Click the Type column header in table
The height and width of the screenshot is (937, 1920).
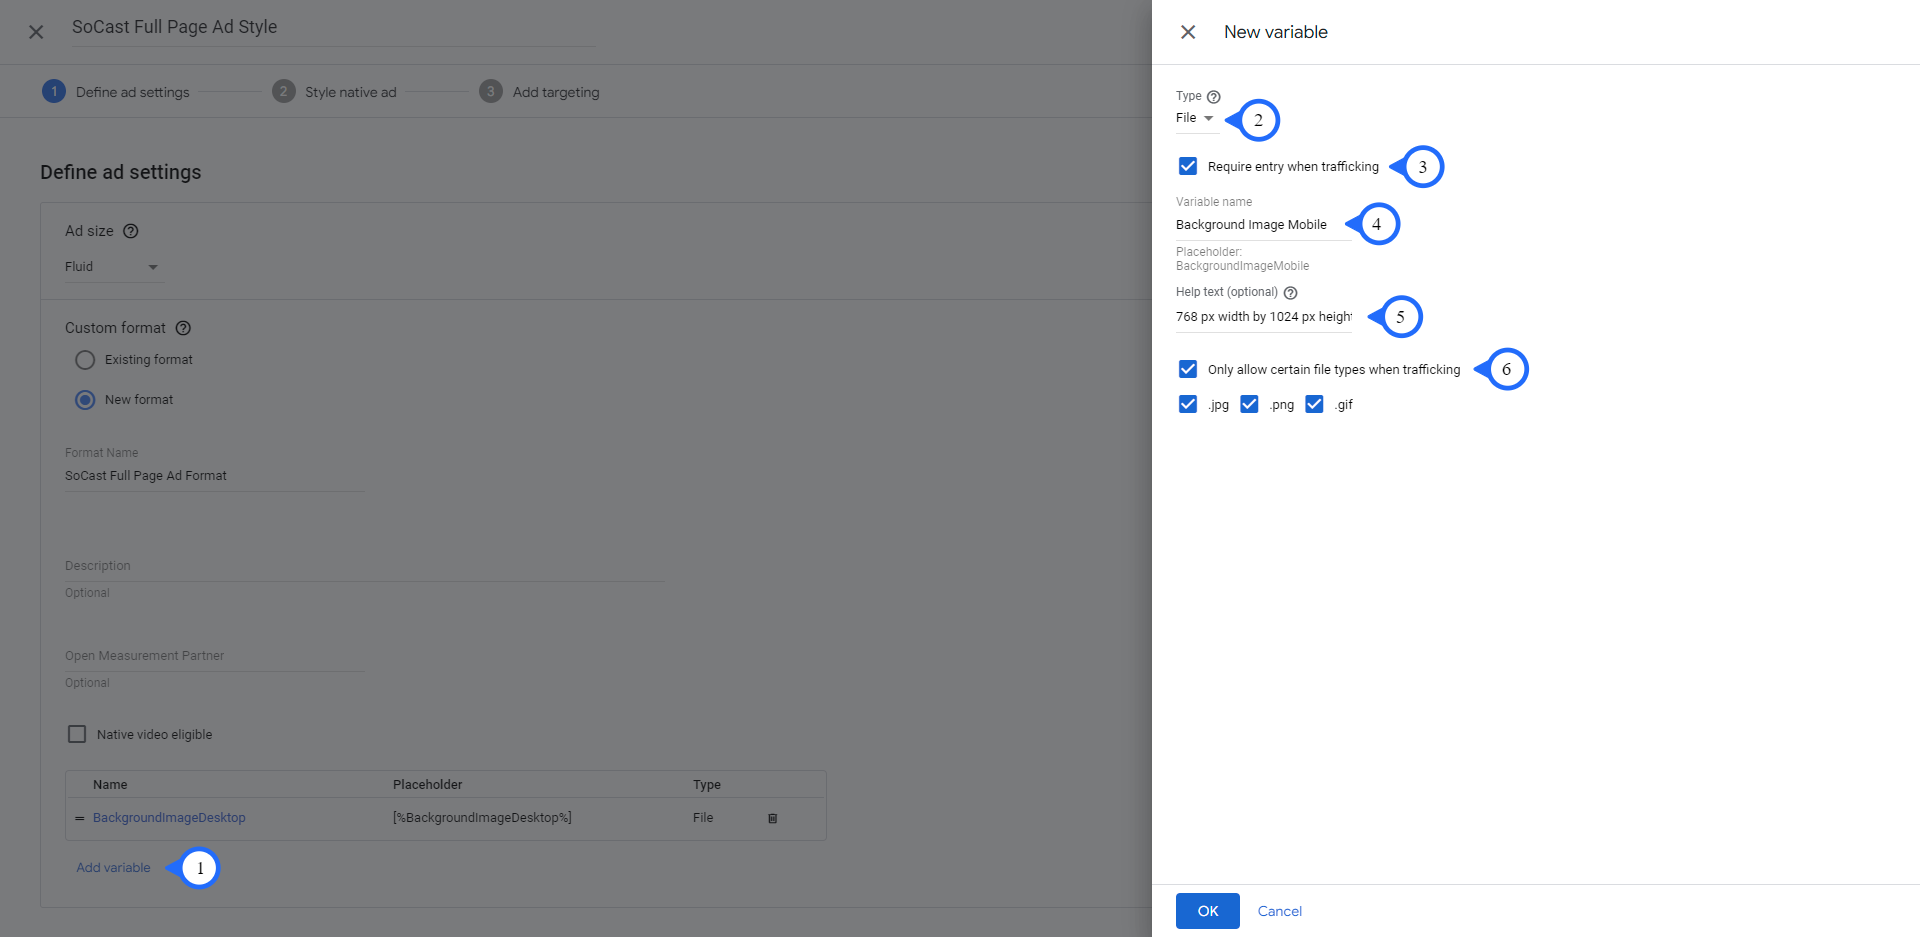pyautogui.click(x=707, y=785)
